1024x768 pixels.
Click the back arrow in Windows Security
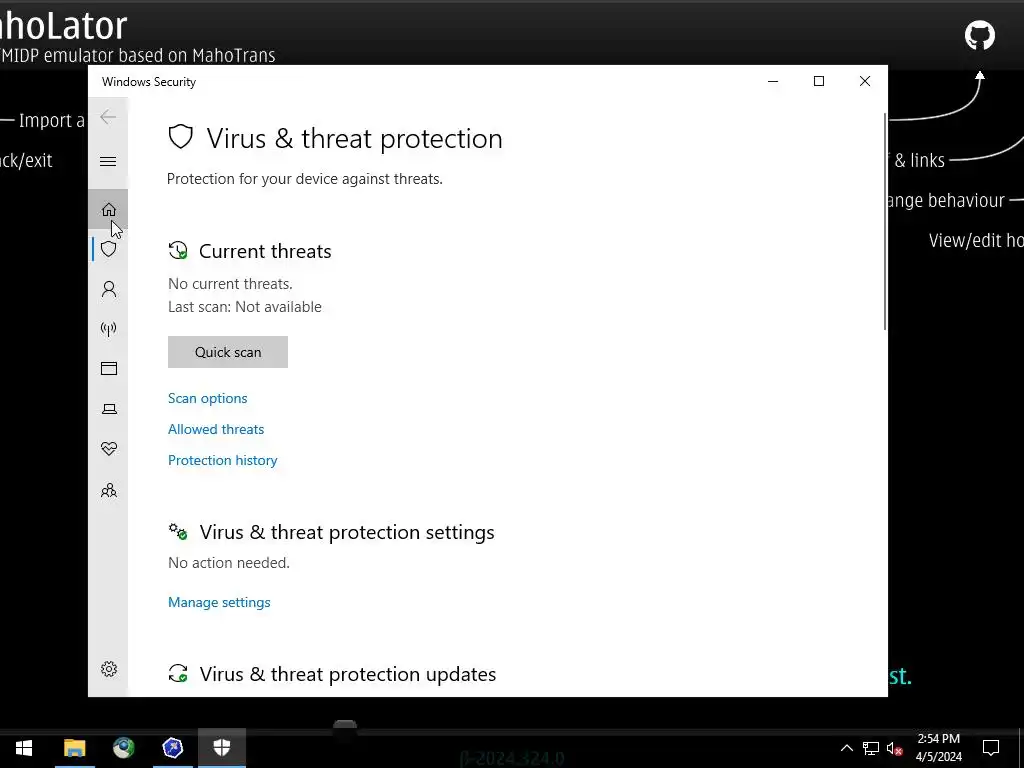(108, 118)
